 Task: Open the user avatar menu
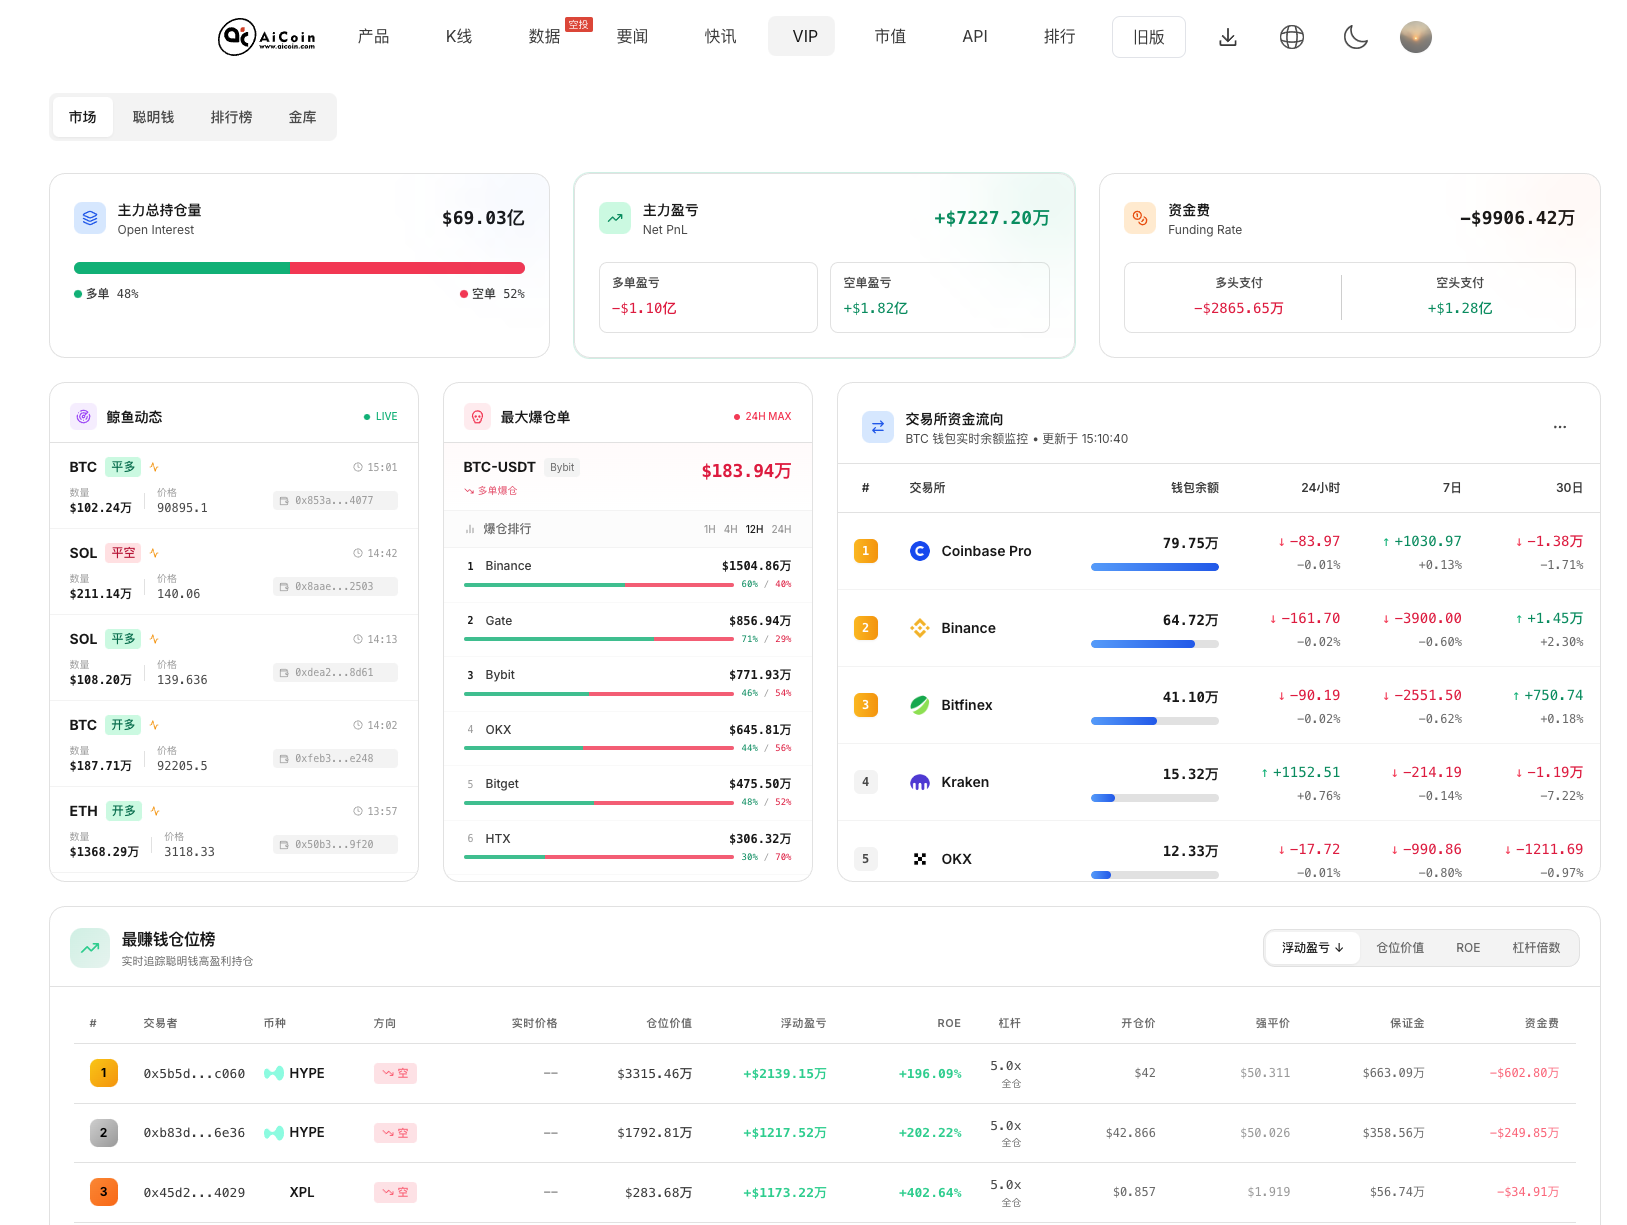tap(1415, 36)
